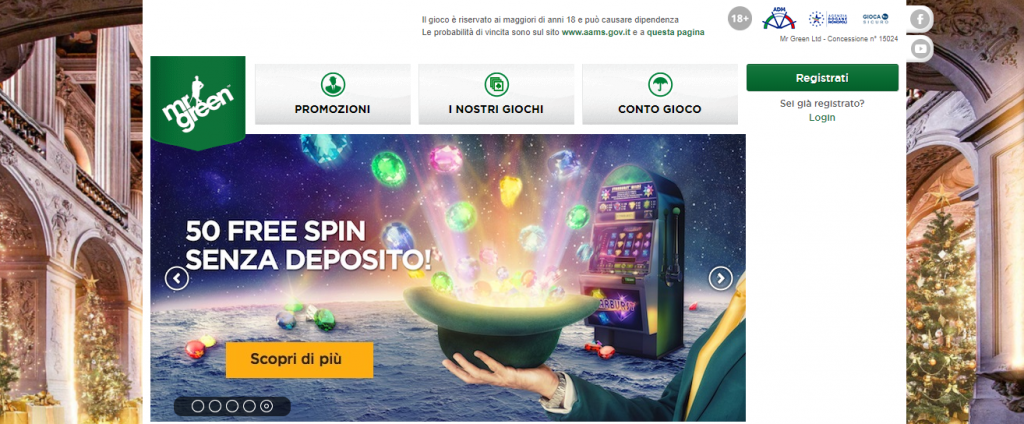The image size is (1024, 424).
Task: Click the Agenzia Dogane Monopoli logo
Action: (x=827, y=18)
